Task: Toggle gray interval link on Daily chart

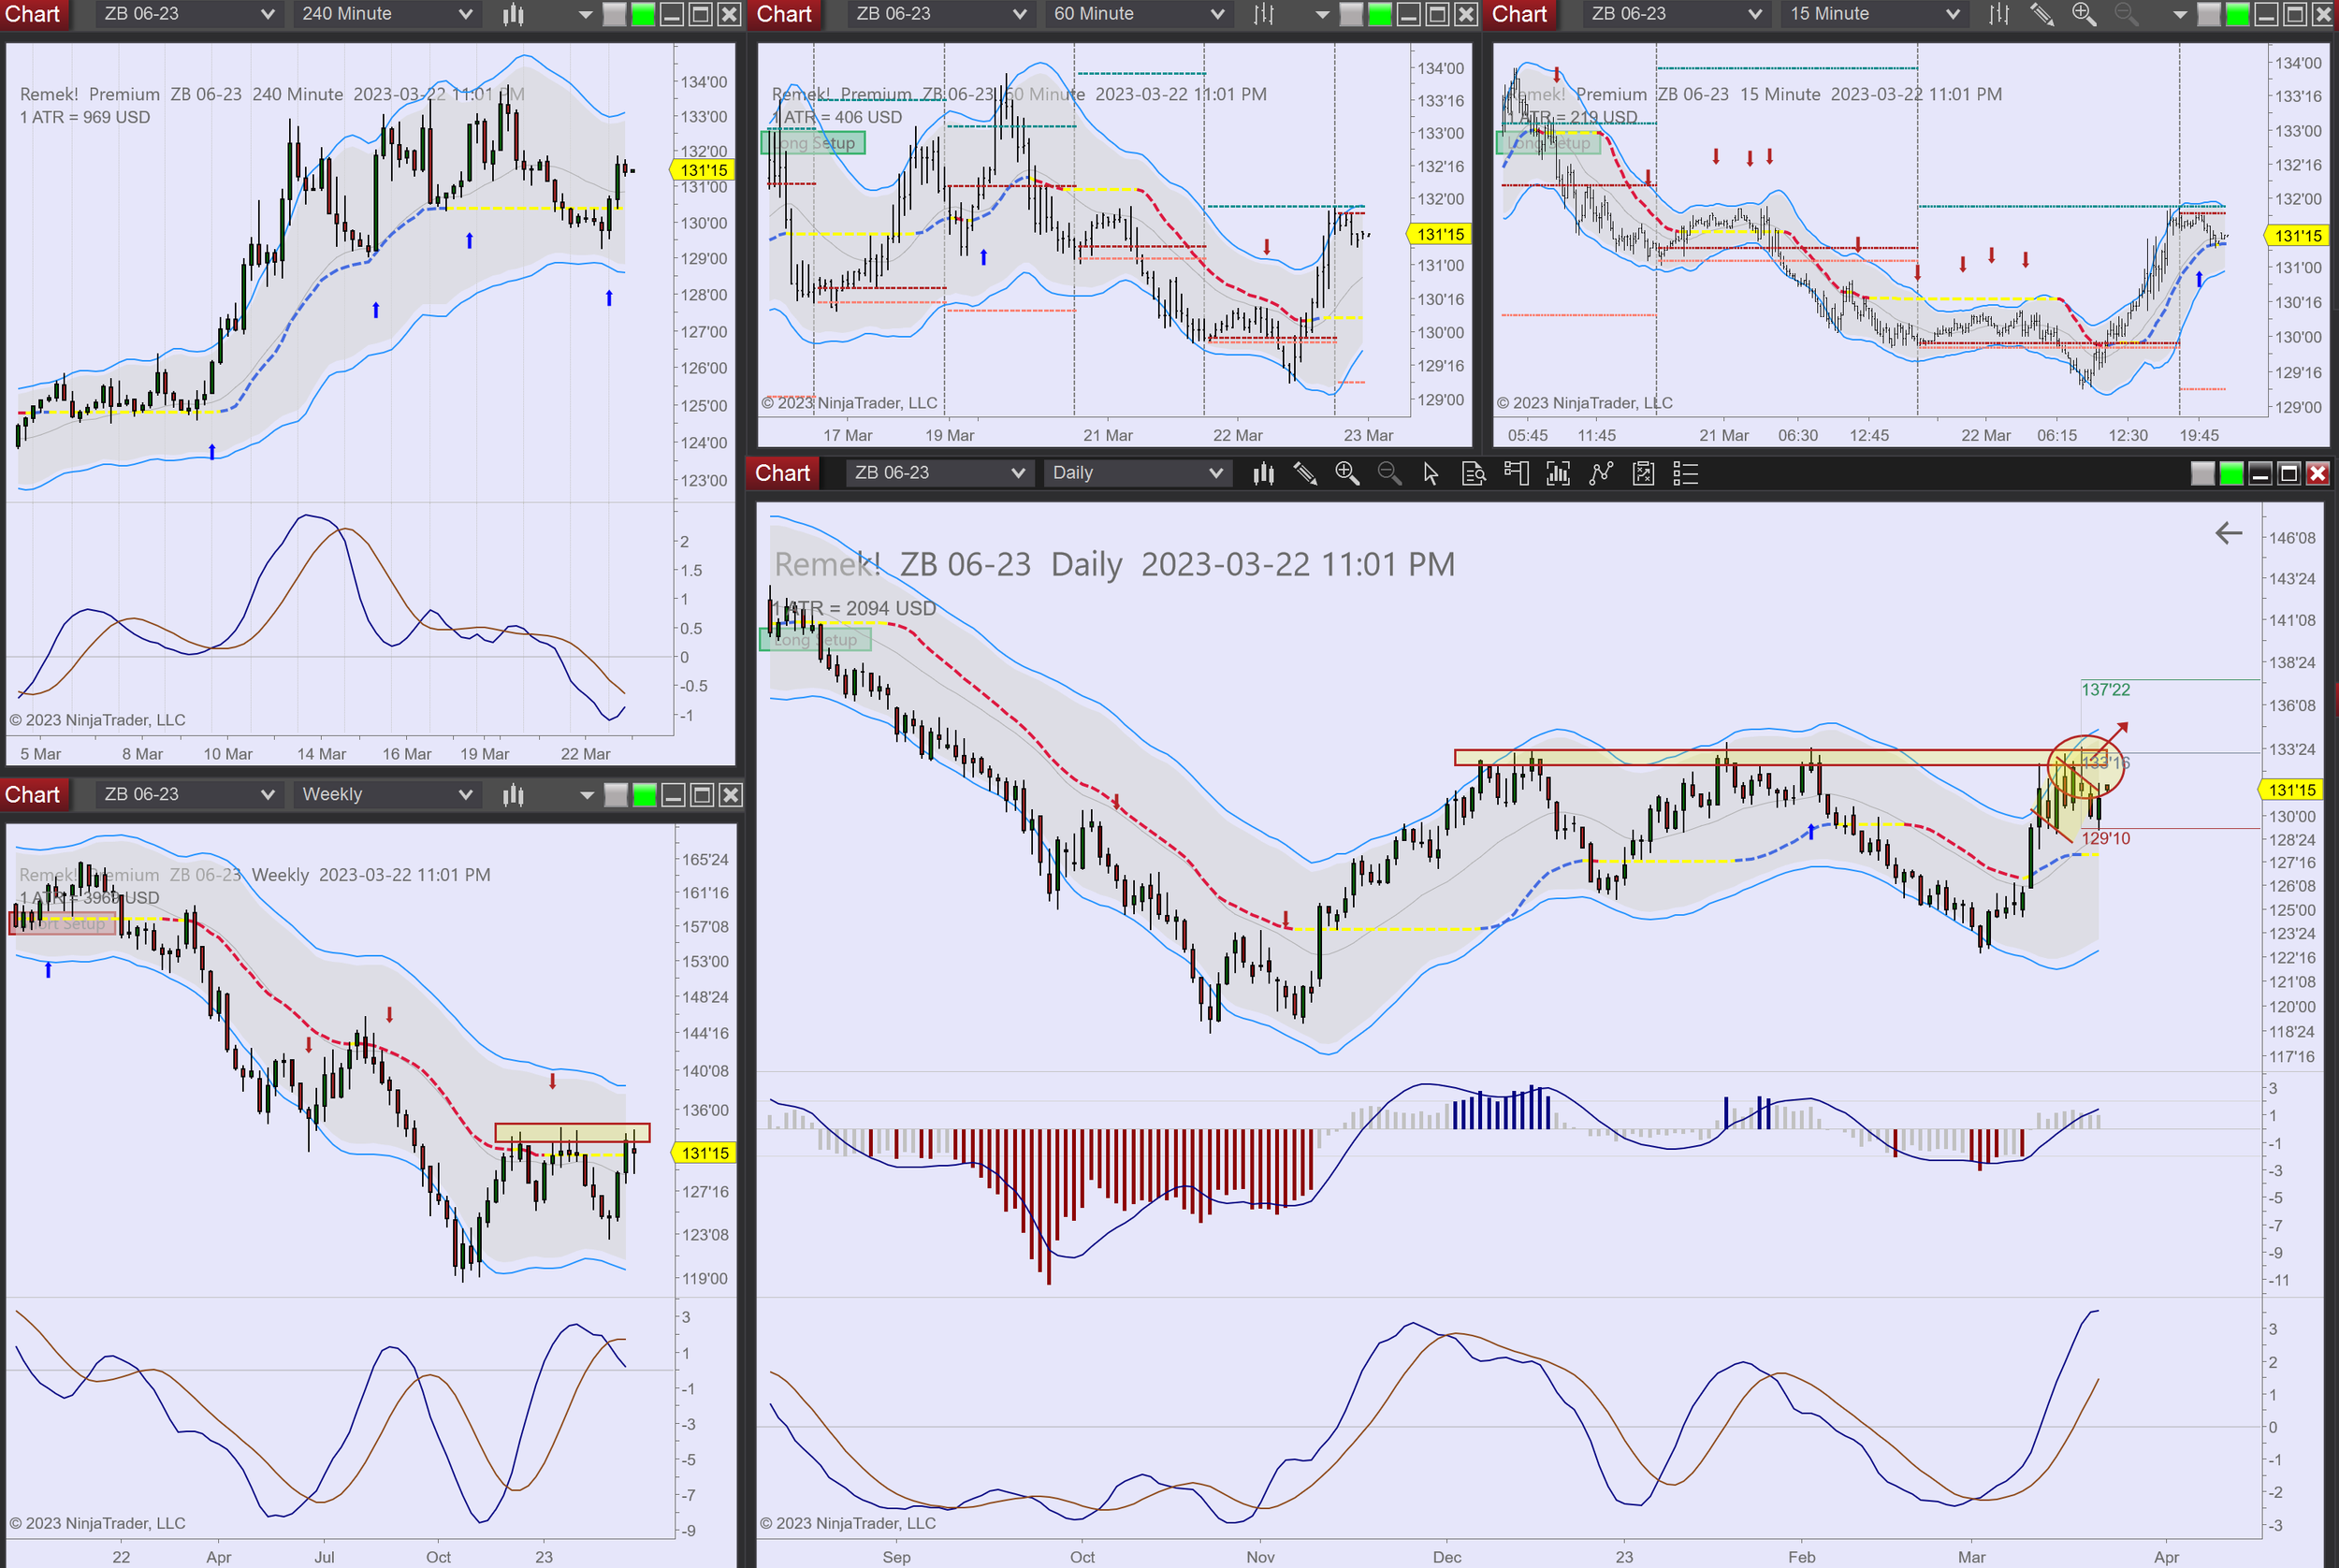Action: pos(2202,473)
